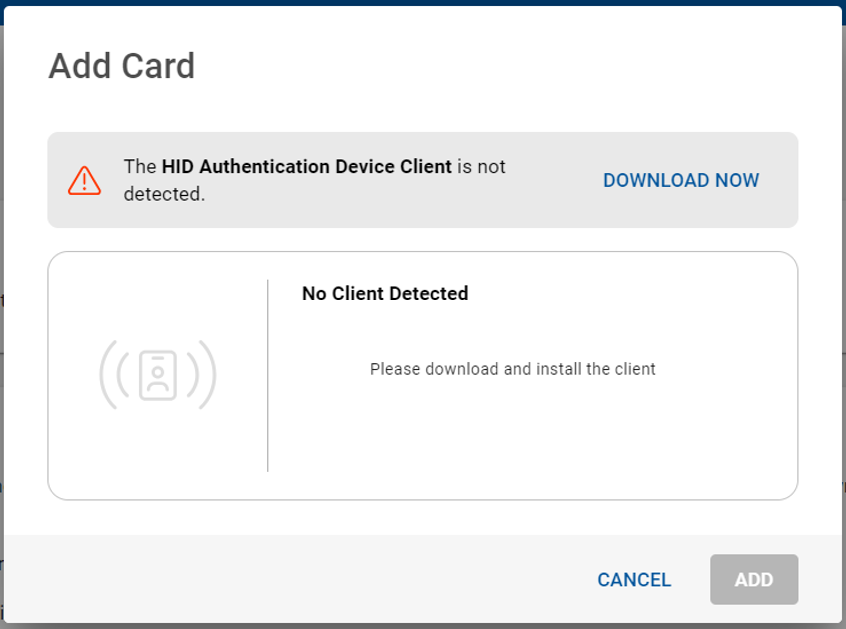Click the disabled ADD button
Screen dimensions: 846x629
click(754, 579)
